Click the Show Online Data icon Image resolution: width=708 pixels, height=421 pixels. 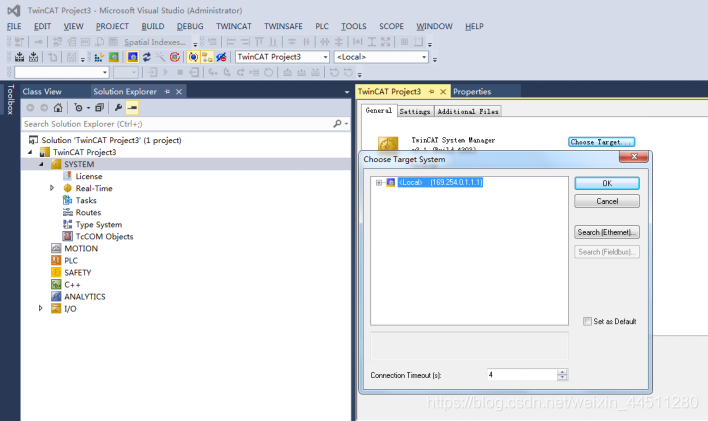[x=193, y=57]
